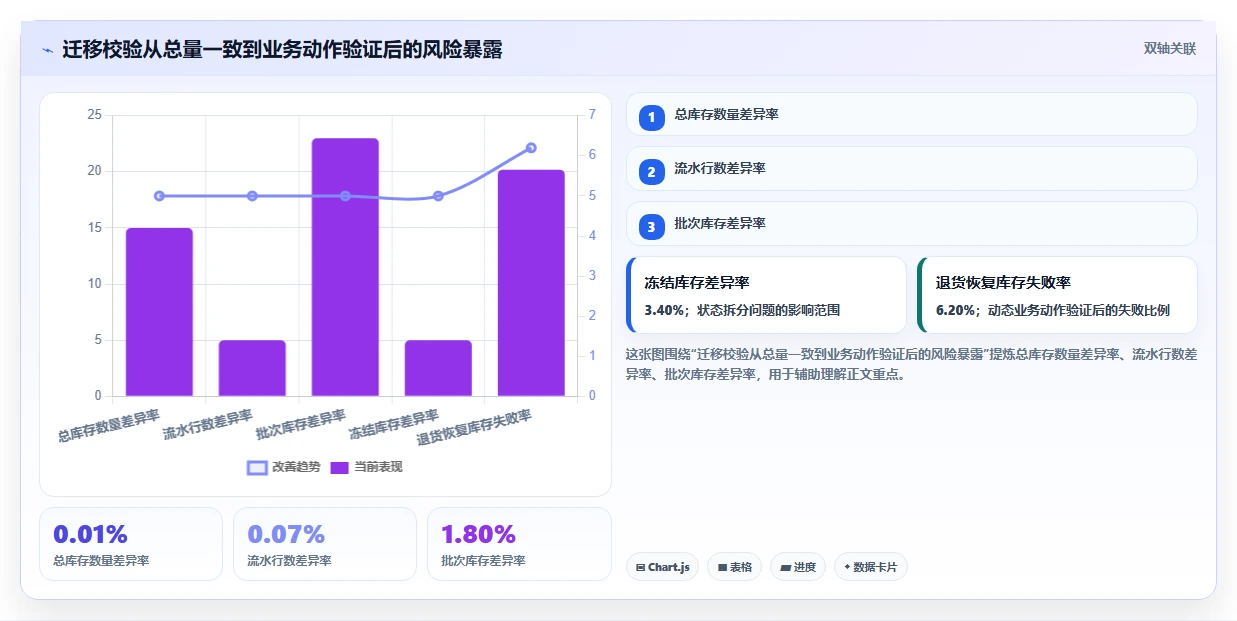This screenshot has height=621, width=1237.
Task: Toggle the 当前表现 legend entry
Action: pos(367,467)
